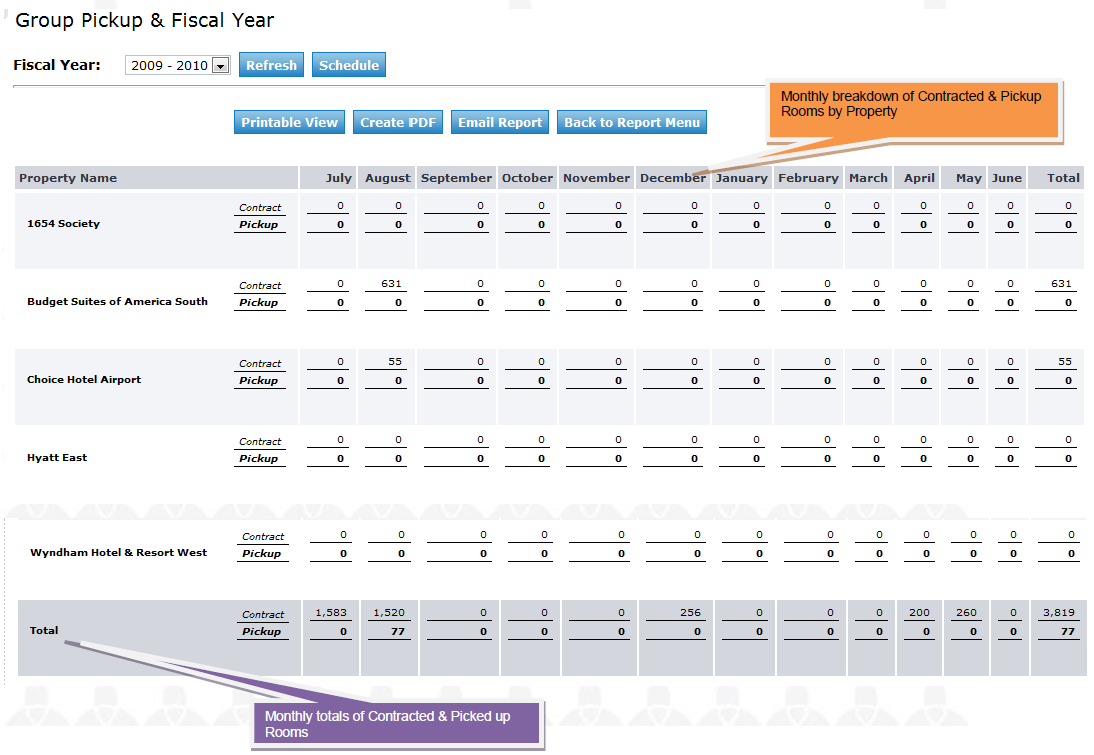Go Back to Report Menu
1094x755 pixels.
click(632, 122)
